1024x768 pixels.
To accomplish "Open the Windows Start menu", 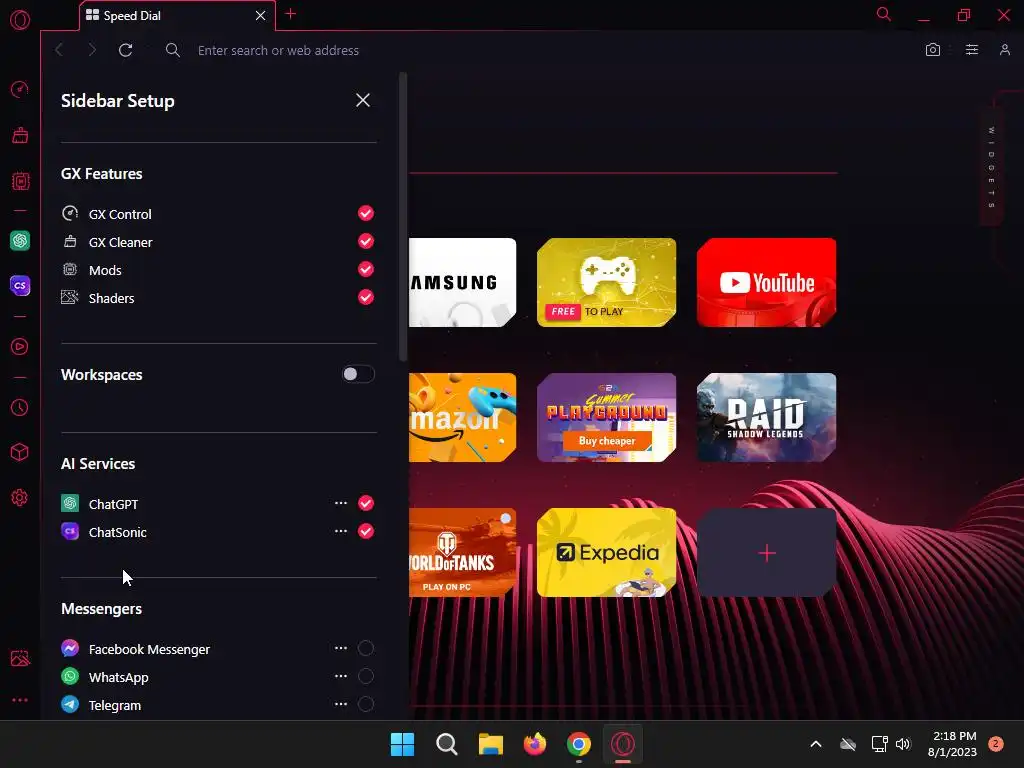I will 402,744.
